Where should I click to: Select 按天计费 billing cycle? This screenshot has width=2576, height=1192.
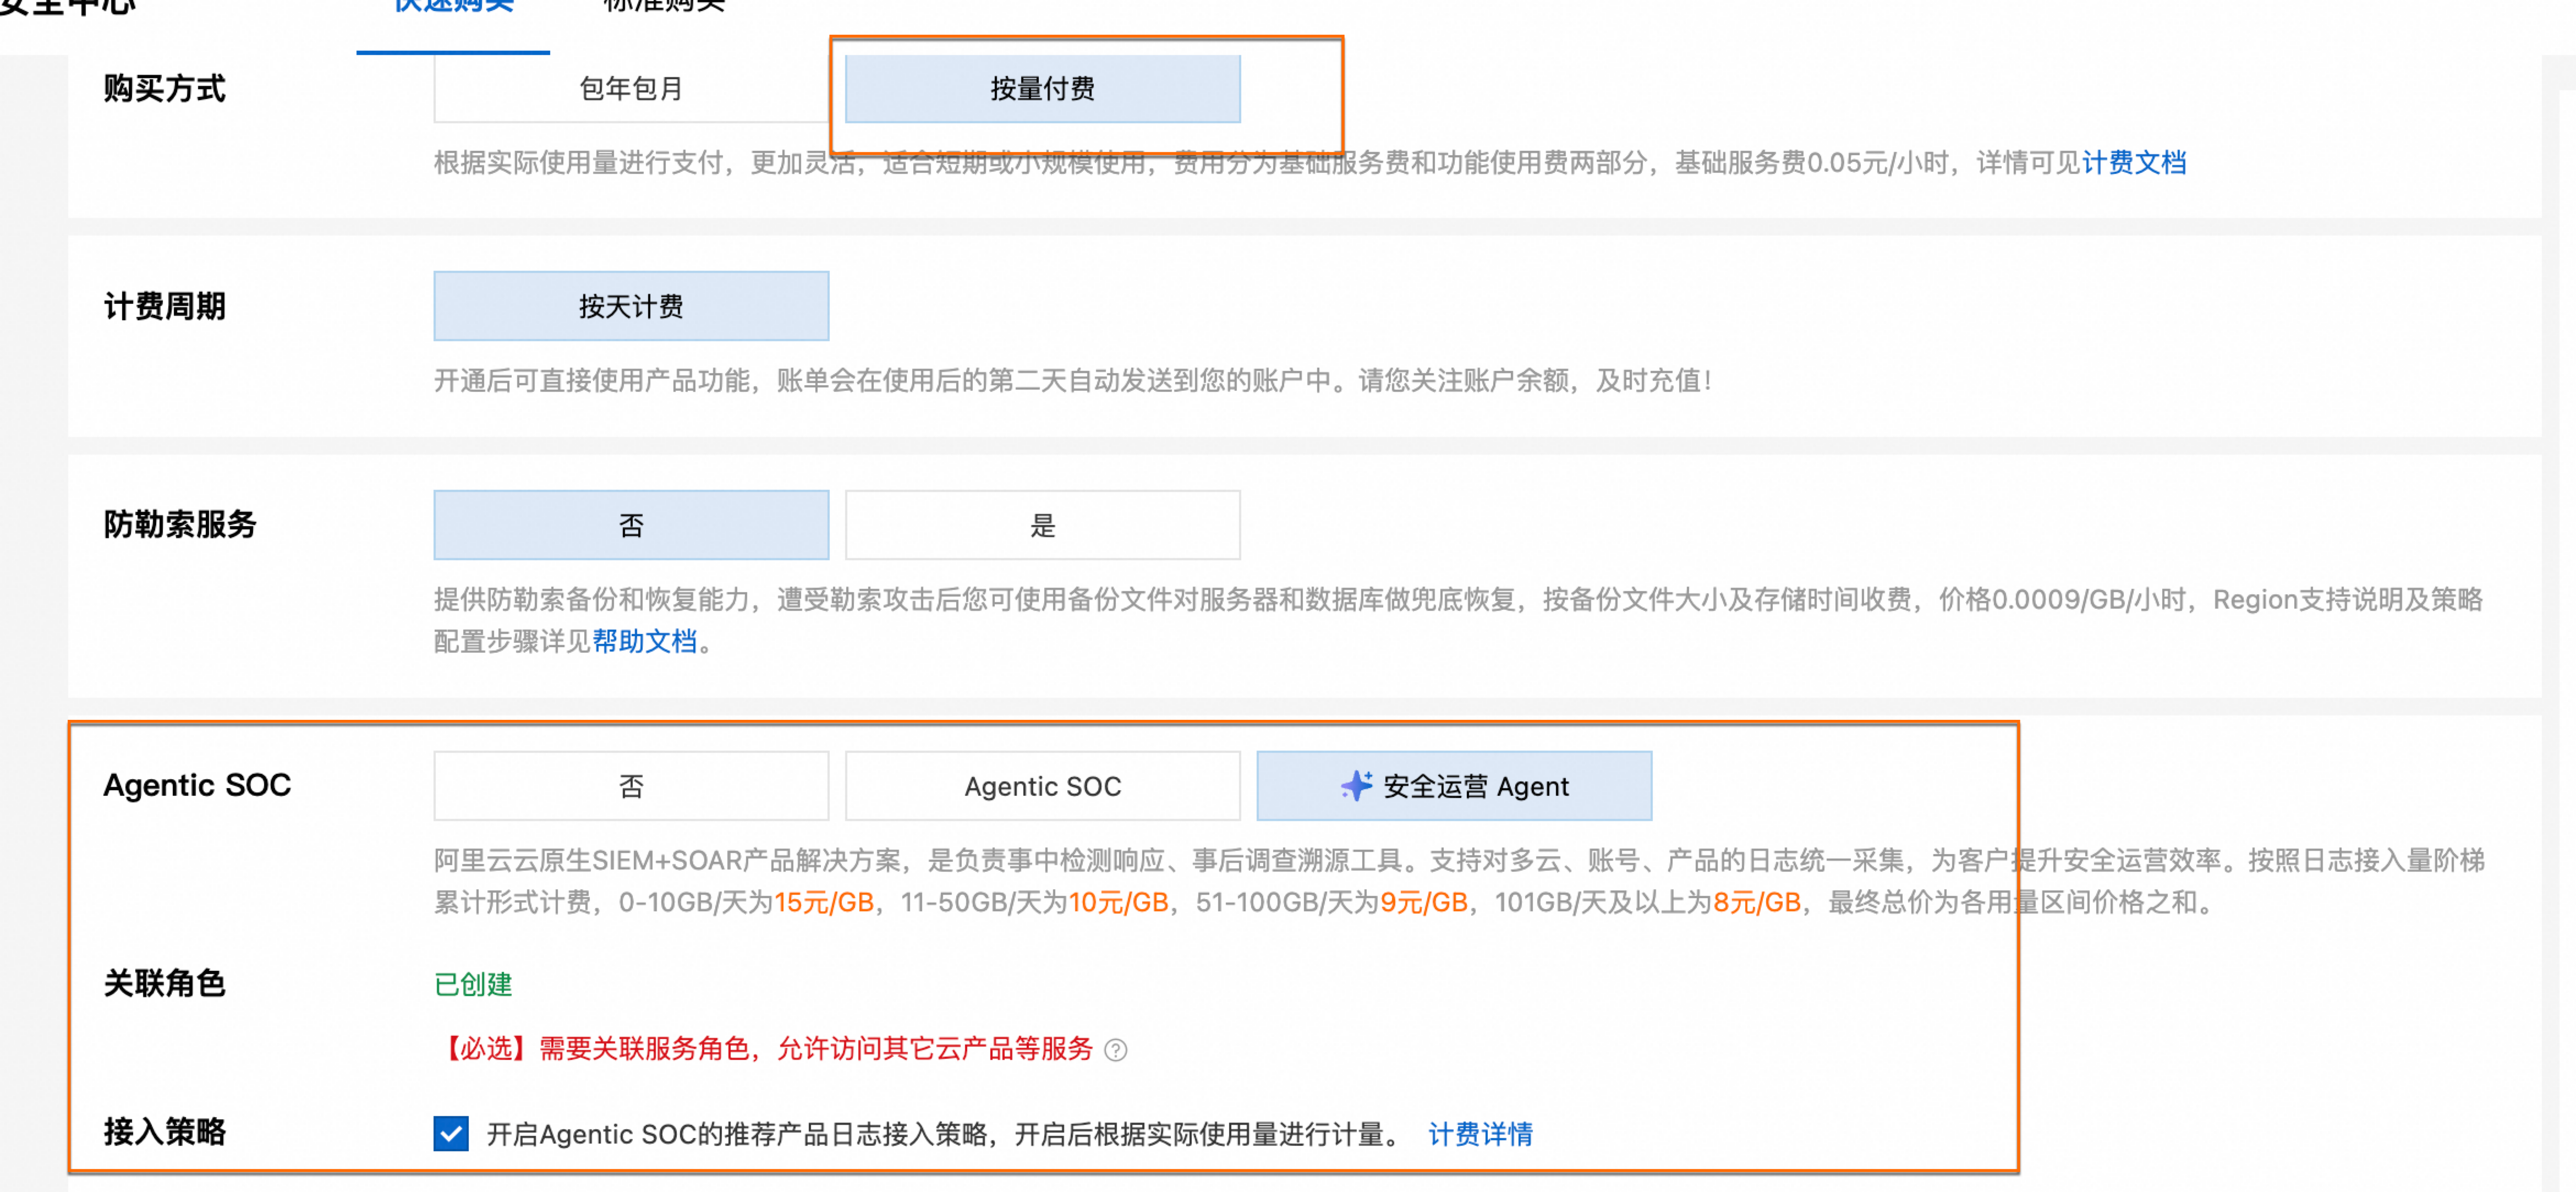[631, 306]
